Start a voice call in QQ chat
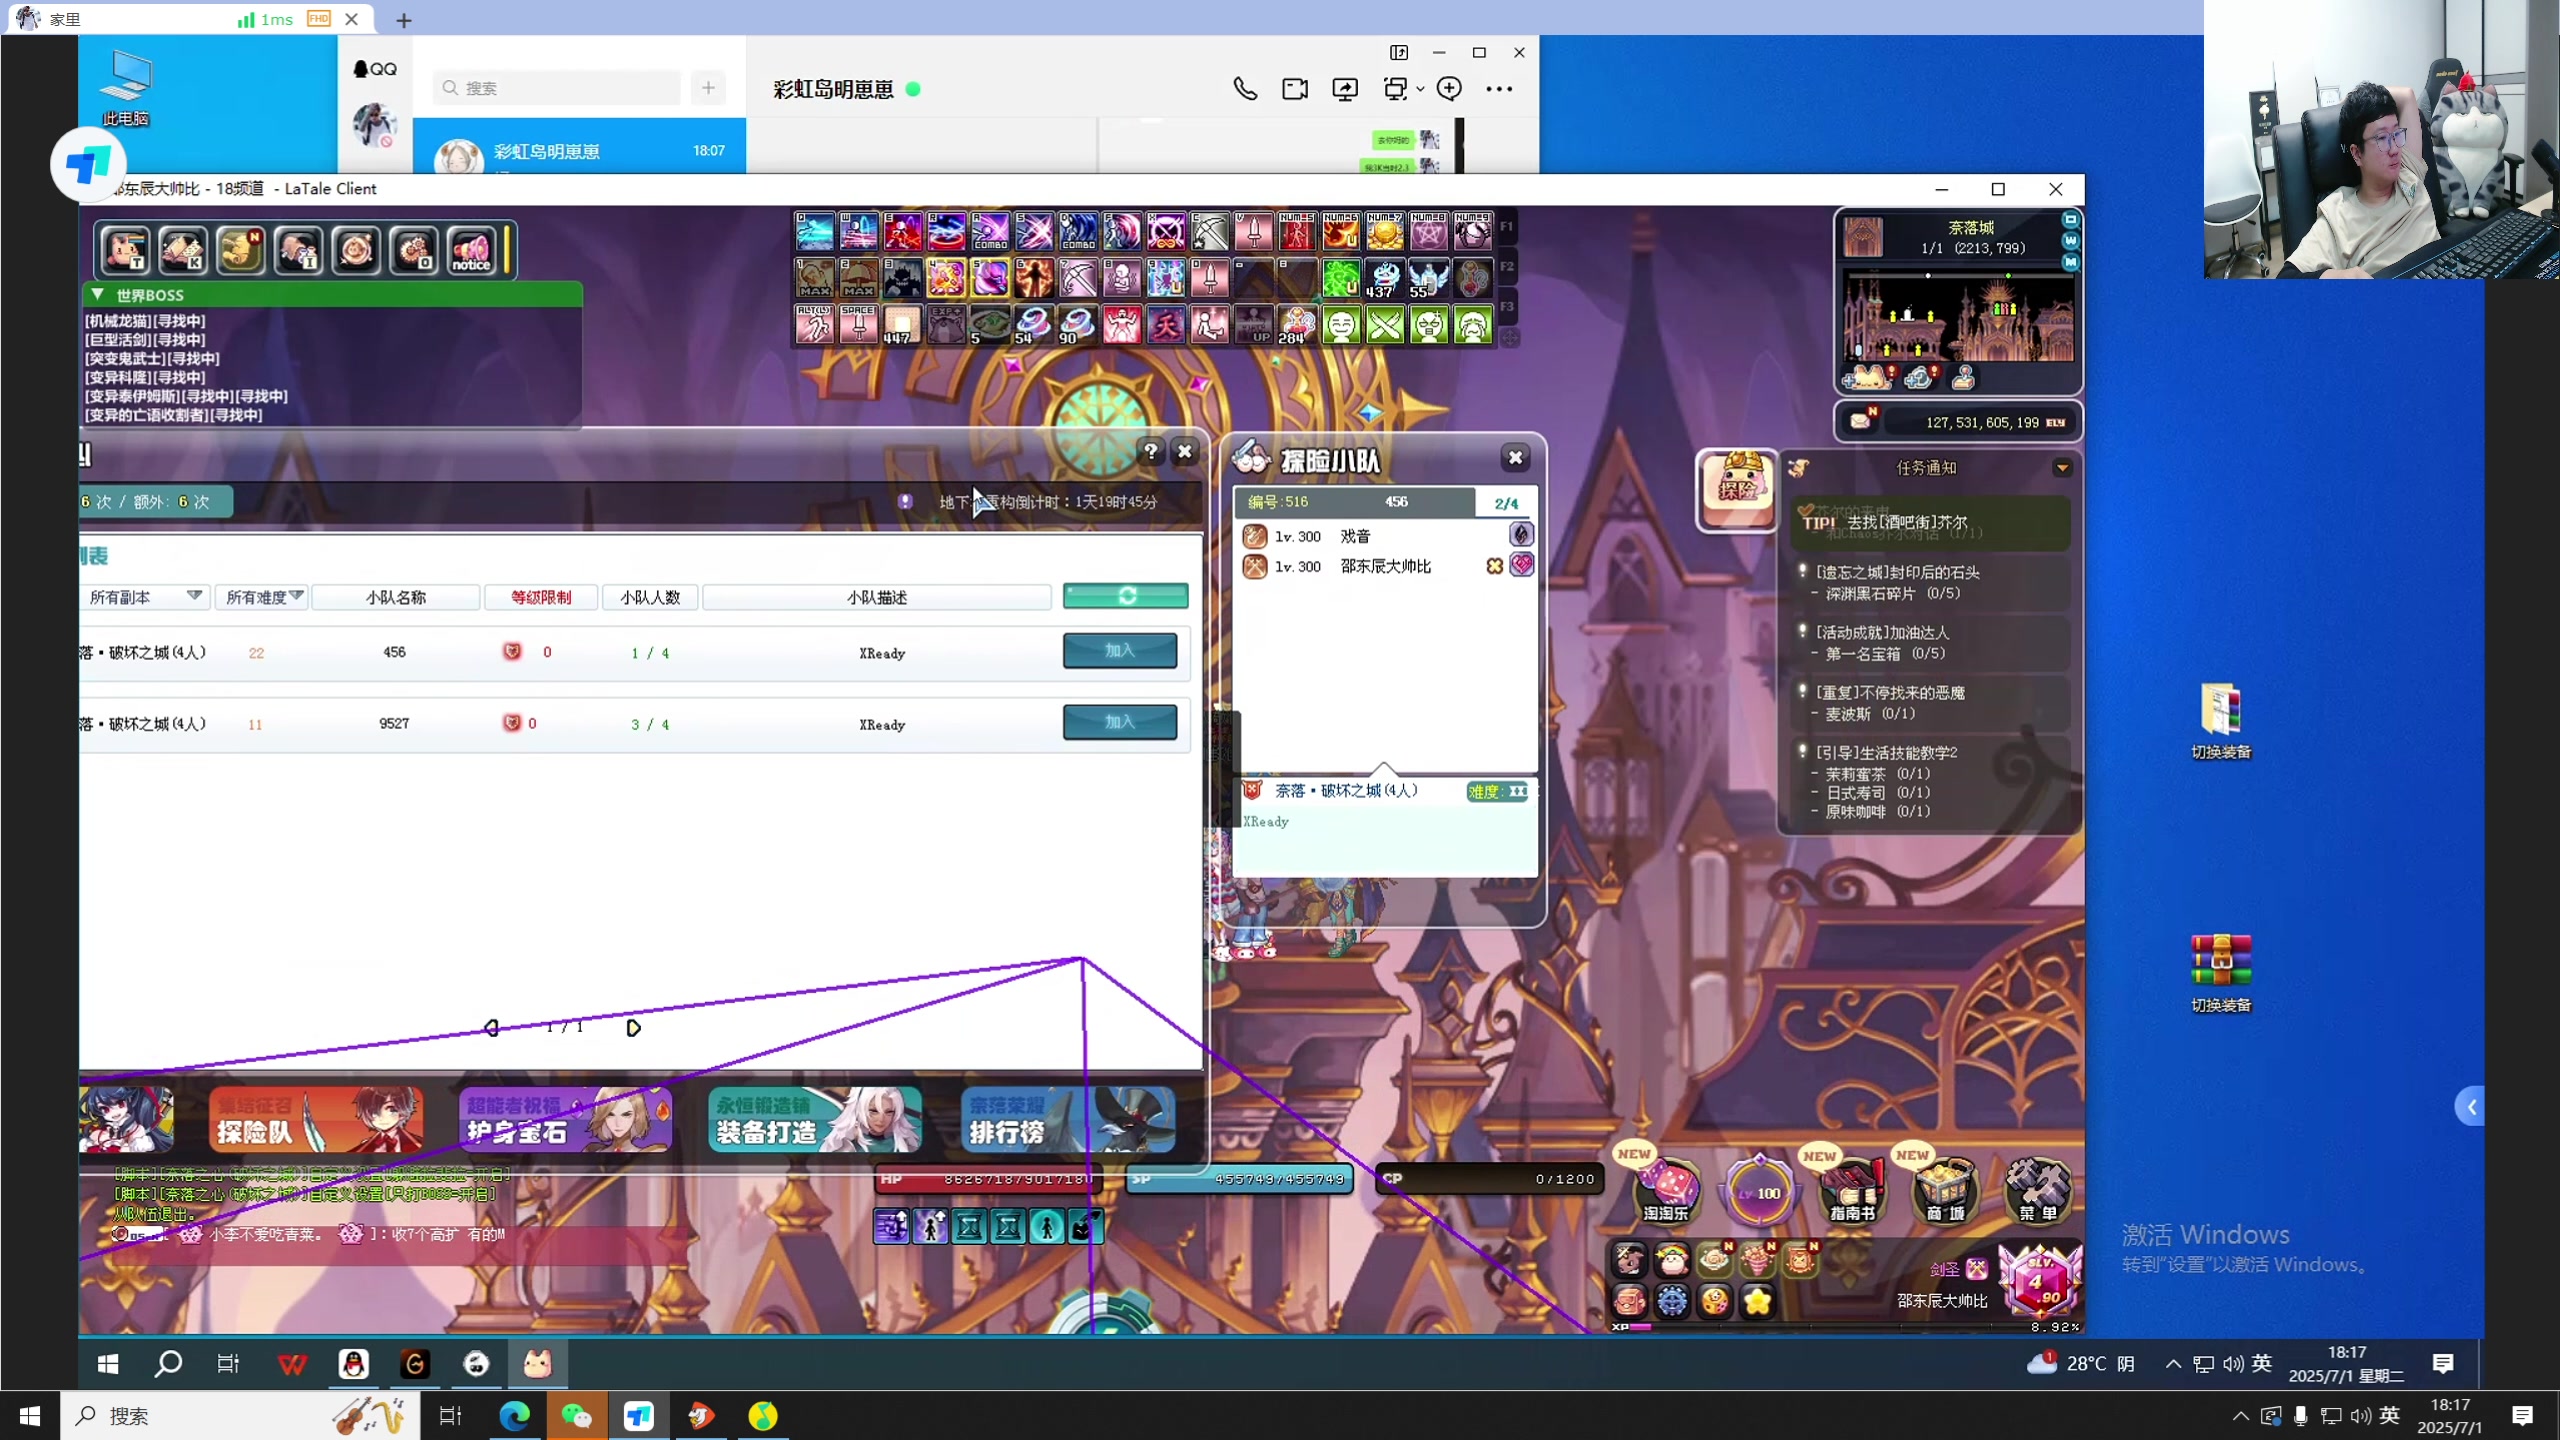This screenshot has width=2560, height=1440. pos(1245,89)
